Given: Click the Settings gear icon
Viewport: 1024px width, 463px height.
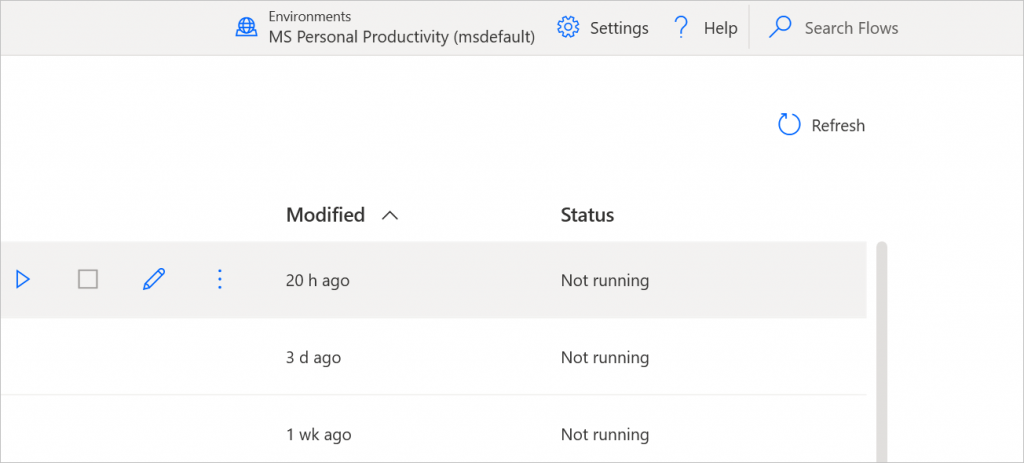Looking at the screenshot, I should pos(568,28).
